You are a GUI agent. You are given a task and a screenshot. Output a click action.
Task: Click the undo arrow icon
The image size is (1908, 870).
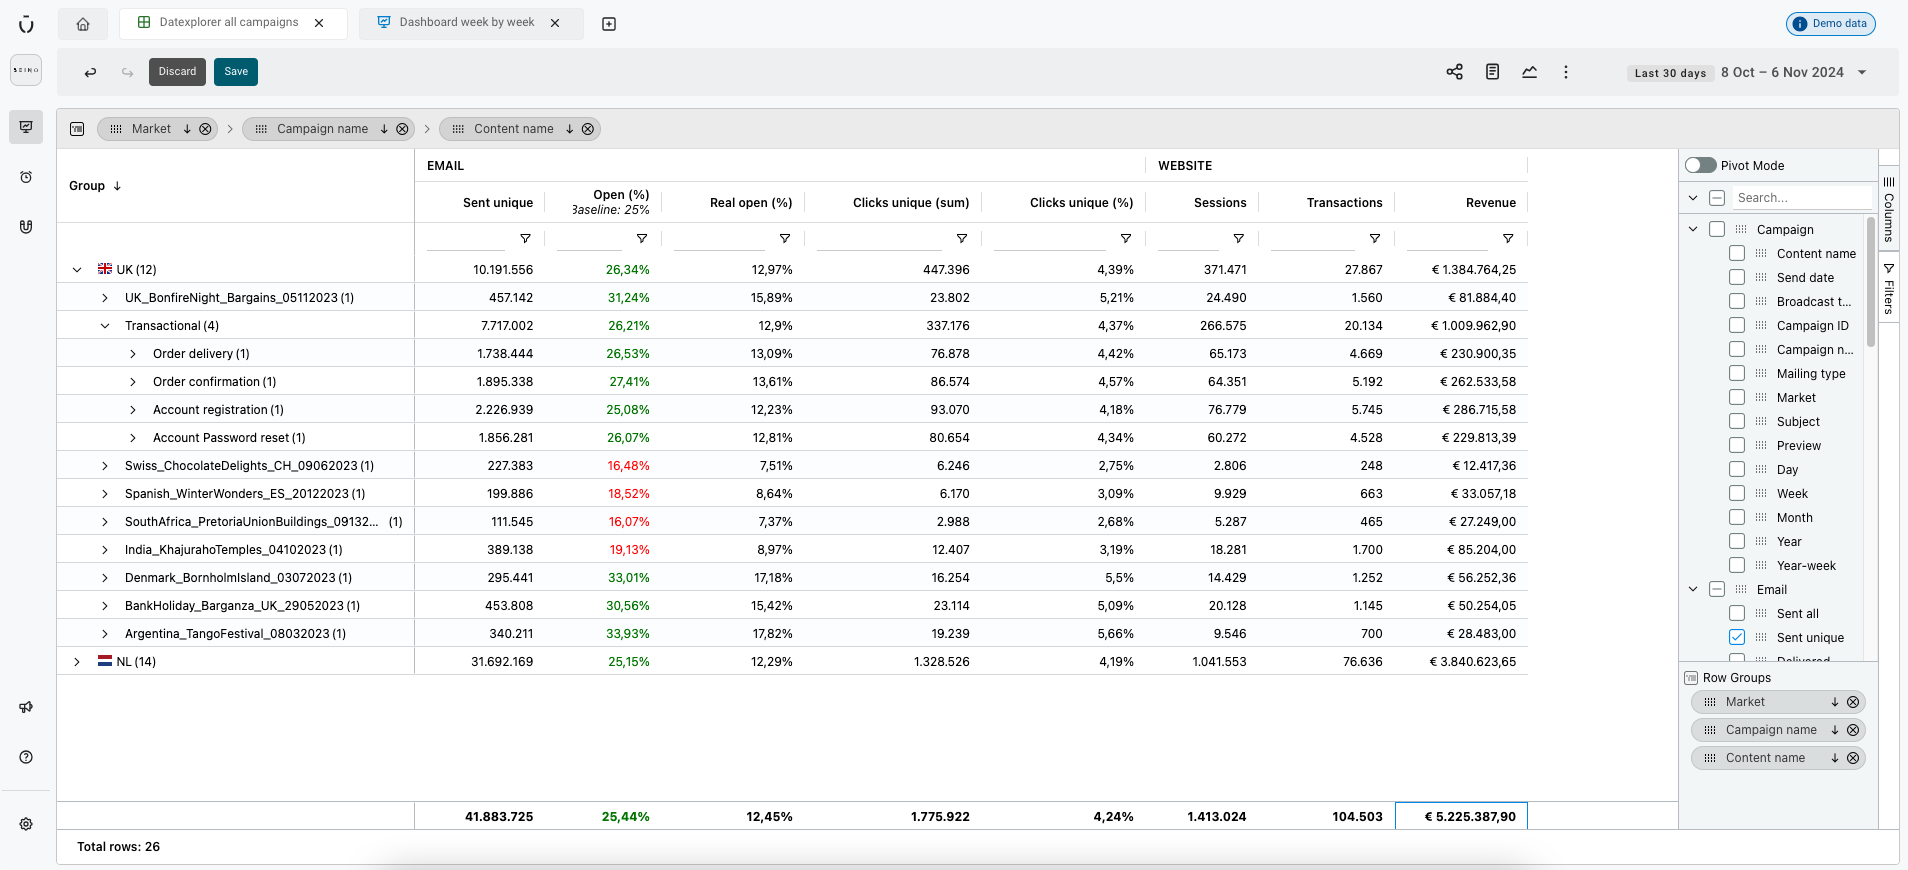point(90,72)
